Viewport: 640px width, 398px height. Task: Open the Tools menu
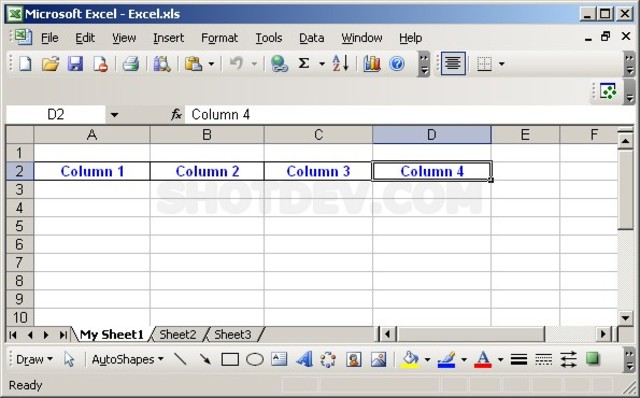tap(269, 38)
